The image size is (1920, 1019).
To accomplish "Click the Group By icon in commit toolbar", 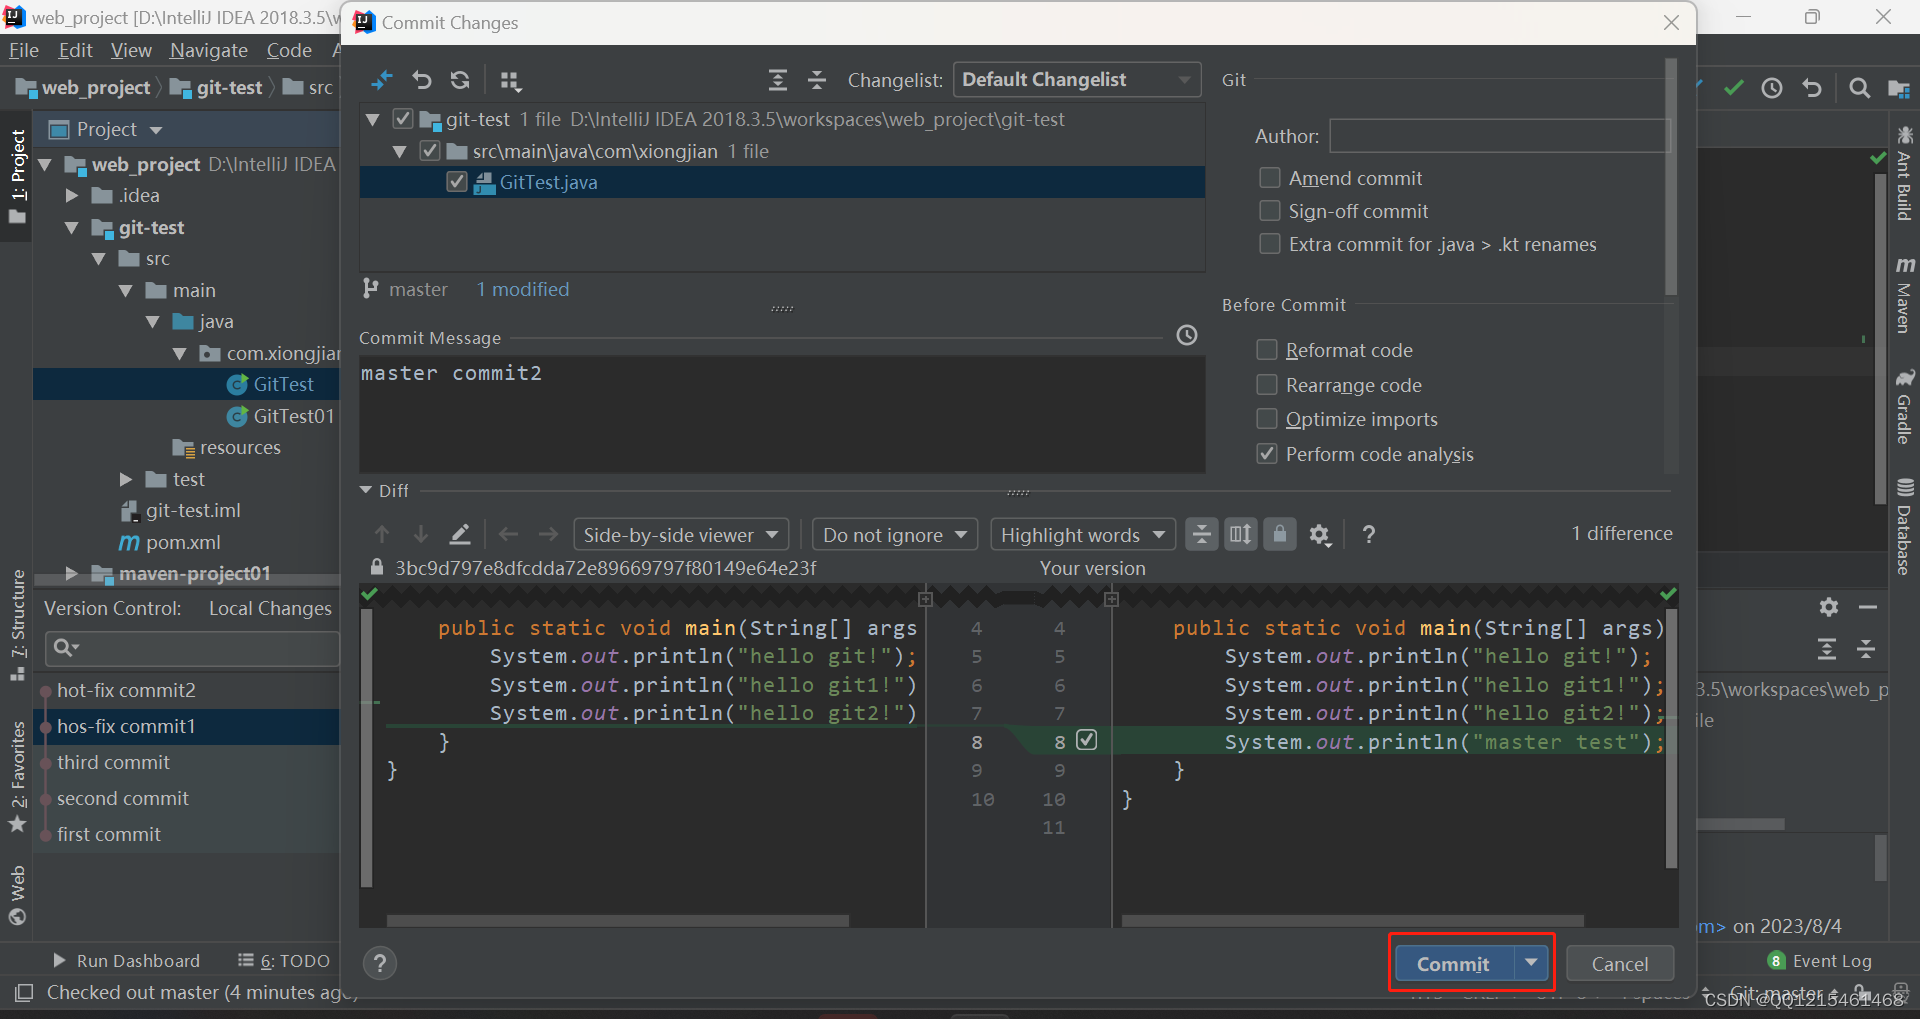I will click(510, 80).
